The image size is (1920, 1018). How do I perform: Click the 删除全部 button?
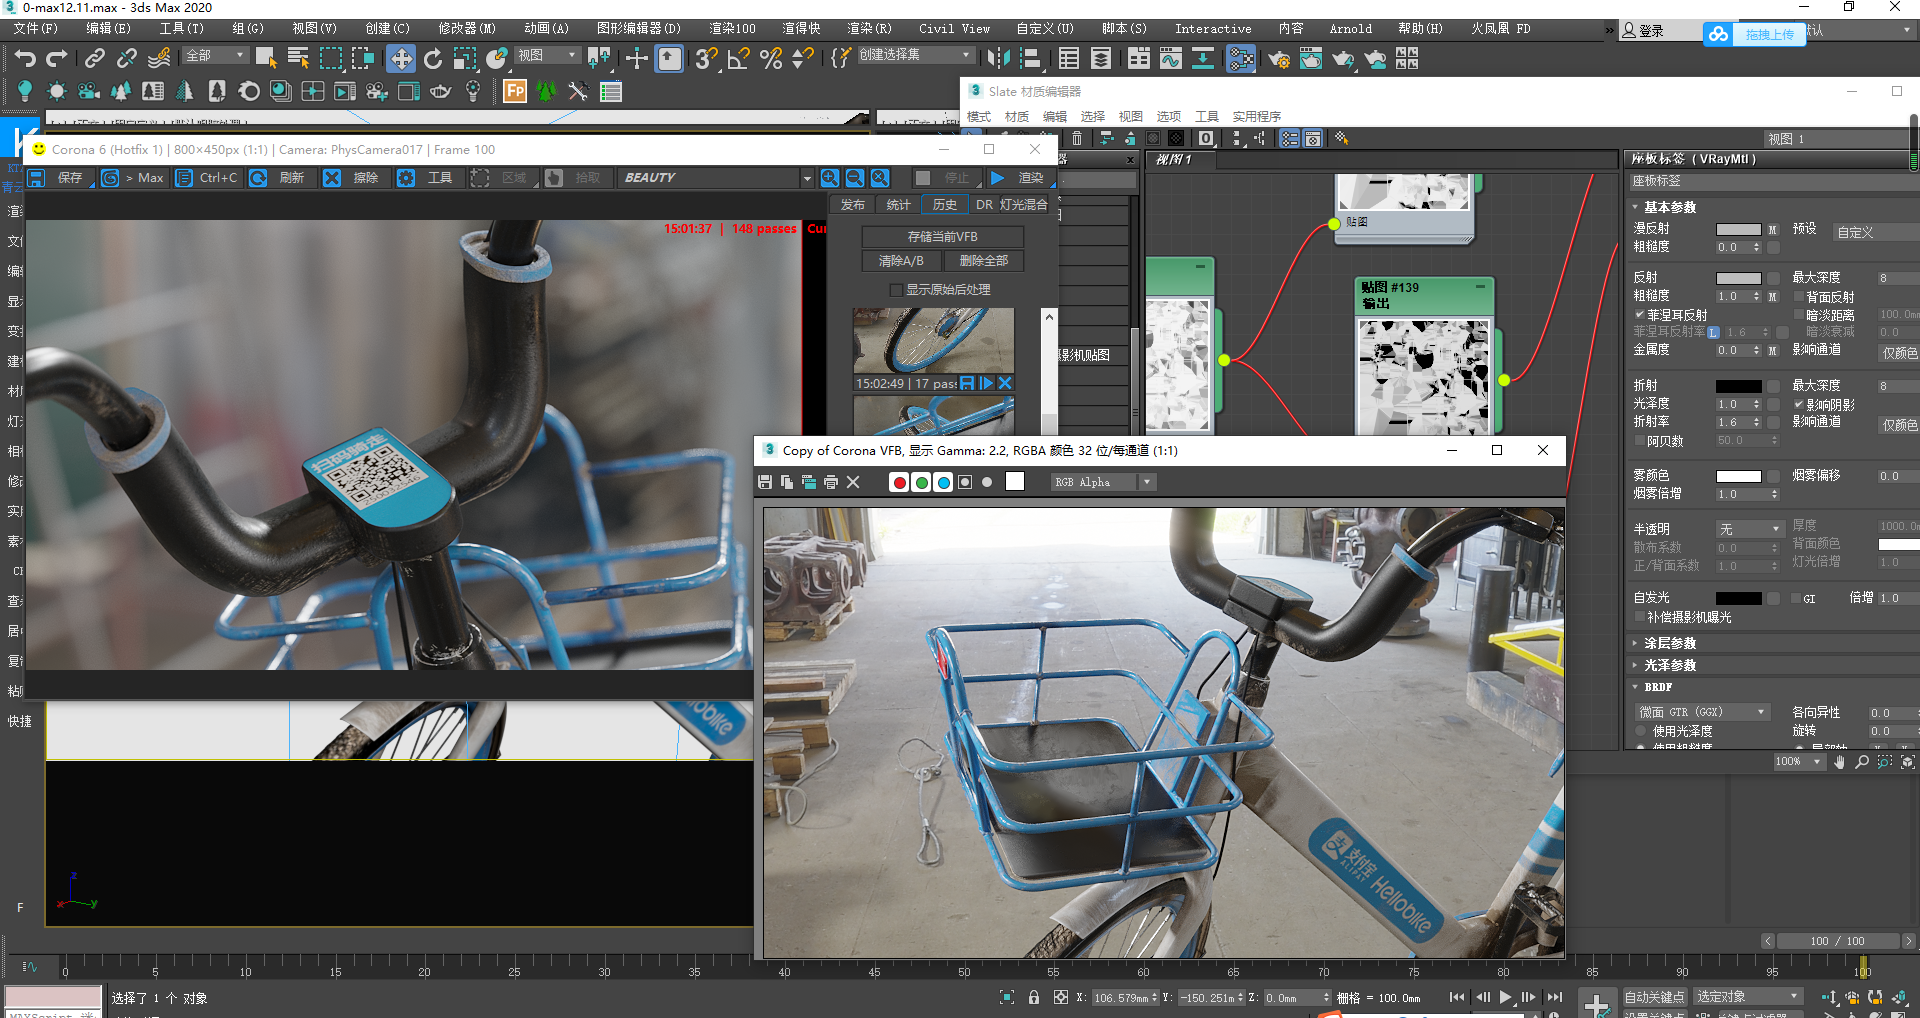click(x=983, y=261)
